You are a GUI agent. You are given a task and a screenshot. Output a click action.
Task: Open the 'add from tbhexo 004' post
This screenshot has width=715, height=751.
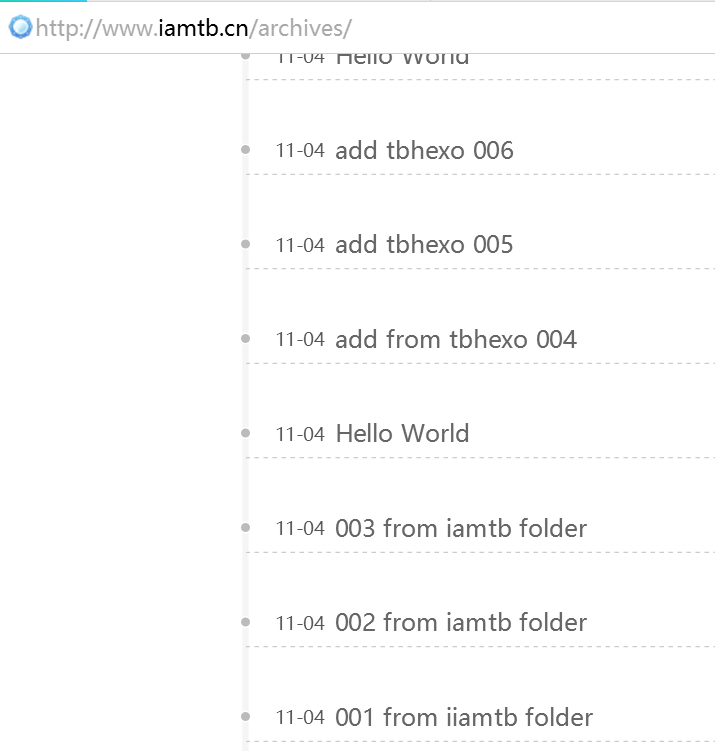coord(456,340)
